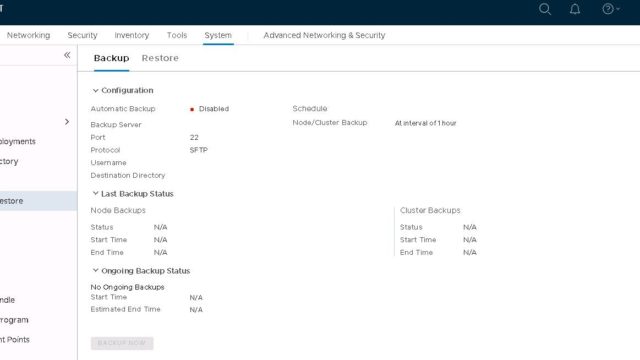Switch to the Restore sub-tab
Viewport: 640px width, 360px height.
pos(160,58)
